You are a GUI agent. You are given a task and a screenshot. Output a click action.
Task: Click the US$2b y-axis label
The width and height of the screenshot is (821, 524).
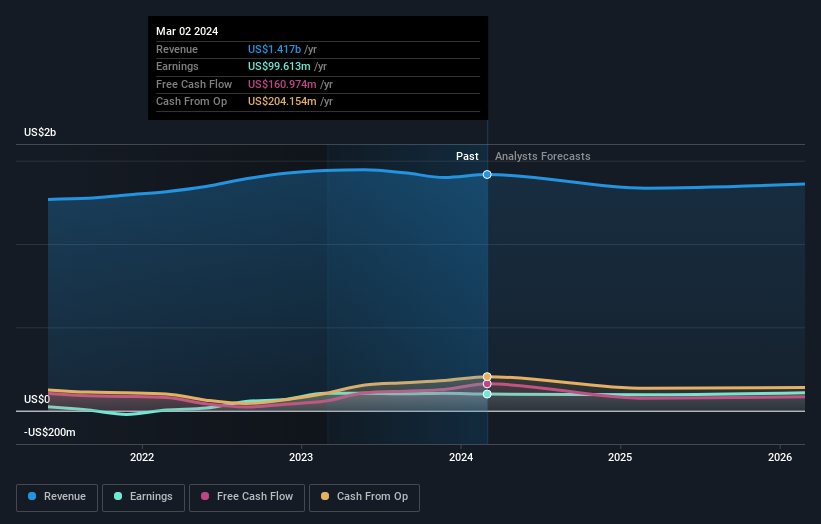pos(40,132)
